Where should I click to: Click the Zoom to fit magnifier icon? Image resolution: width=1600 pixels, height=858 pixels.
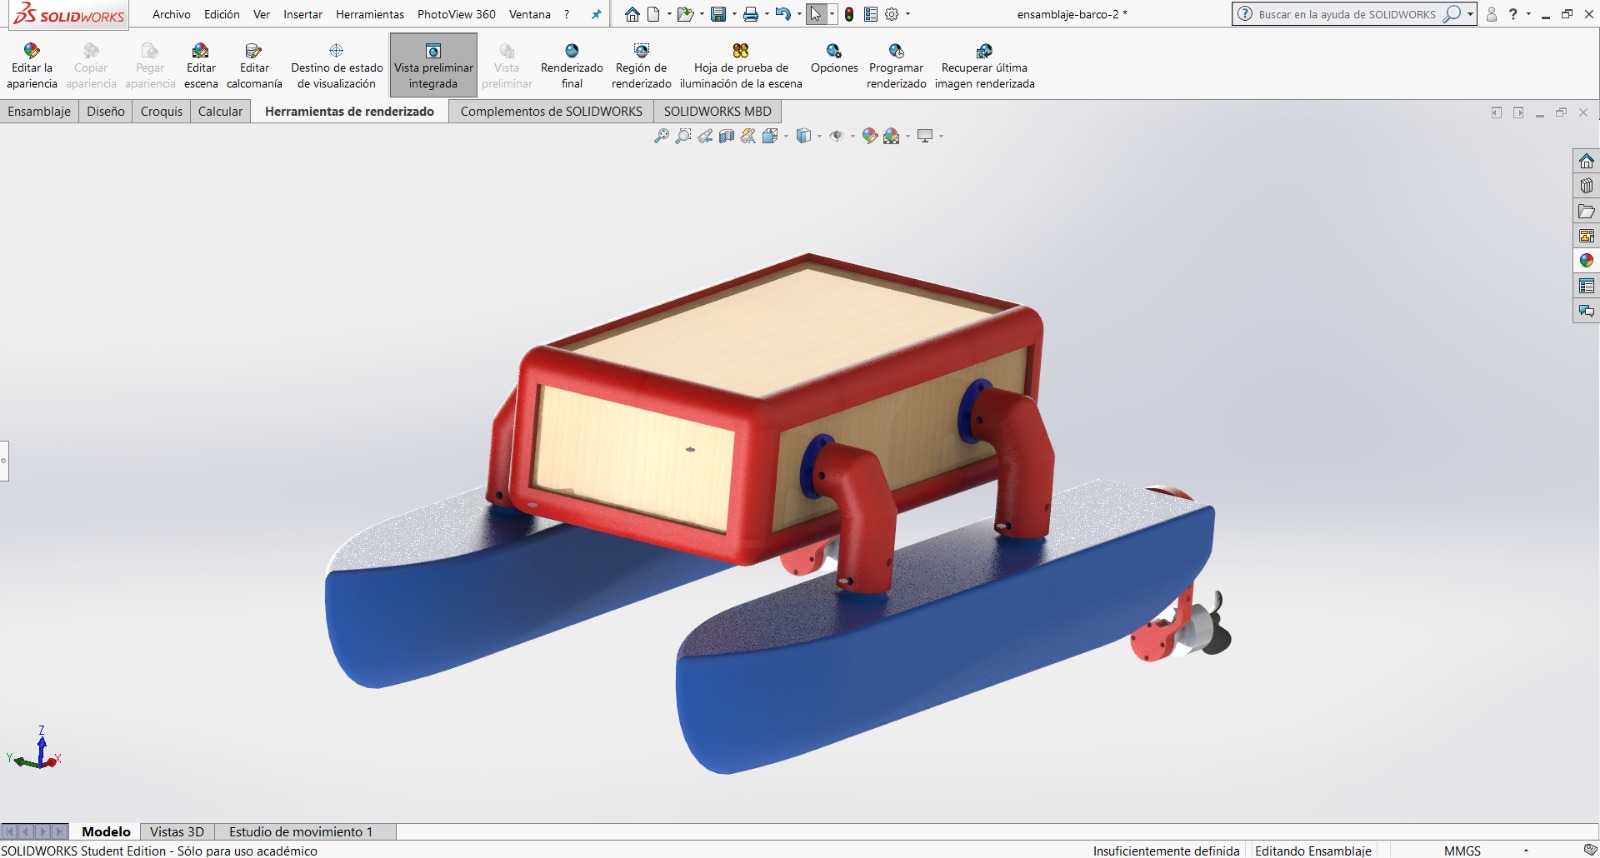661,136
